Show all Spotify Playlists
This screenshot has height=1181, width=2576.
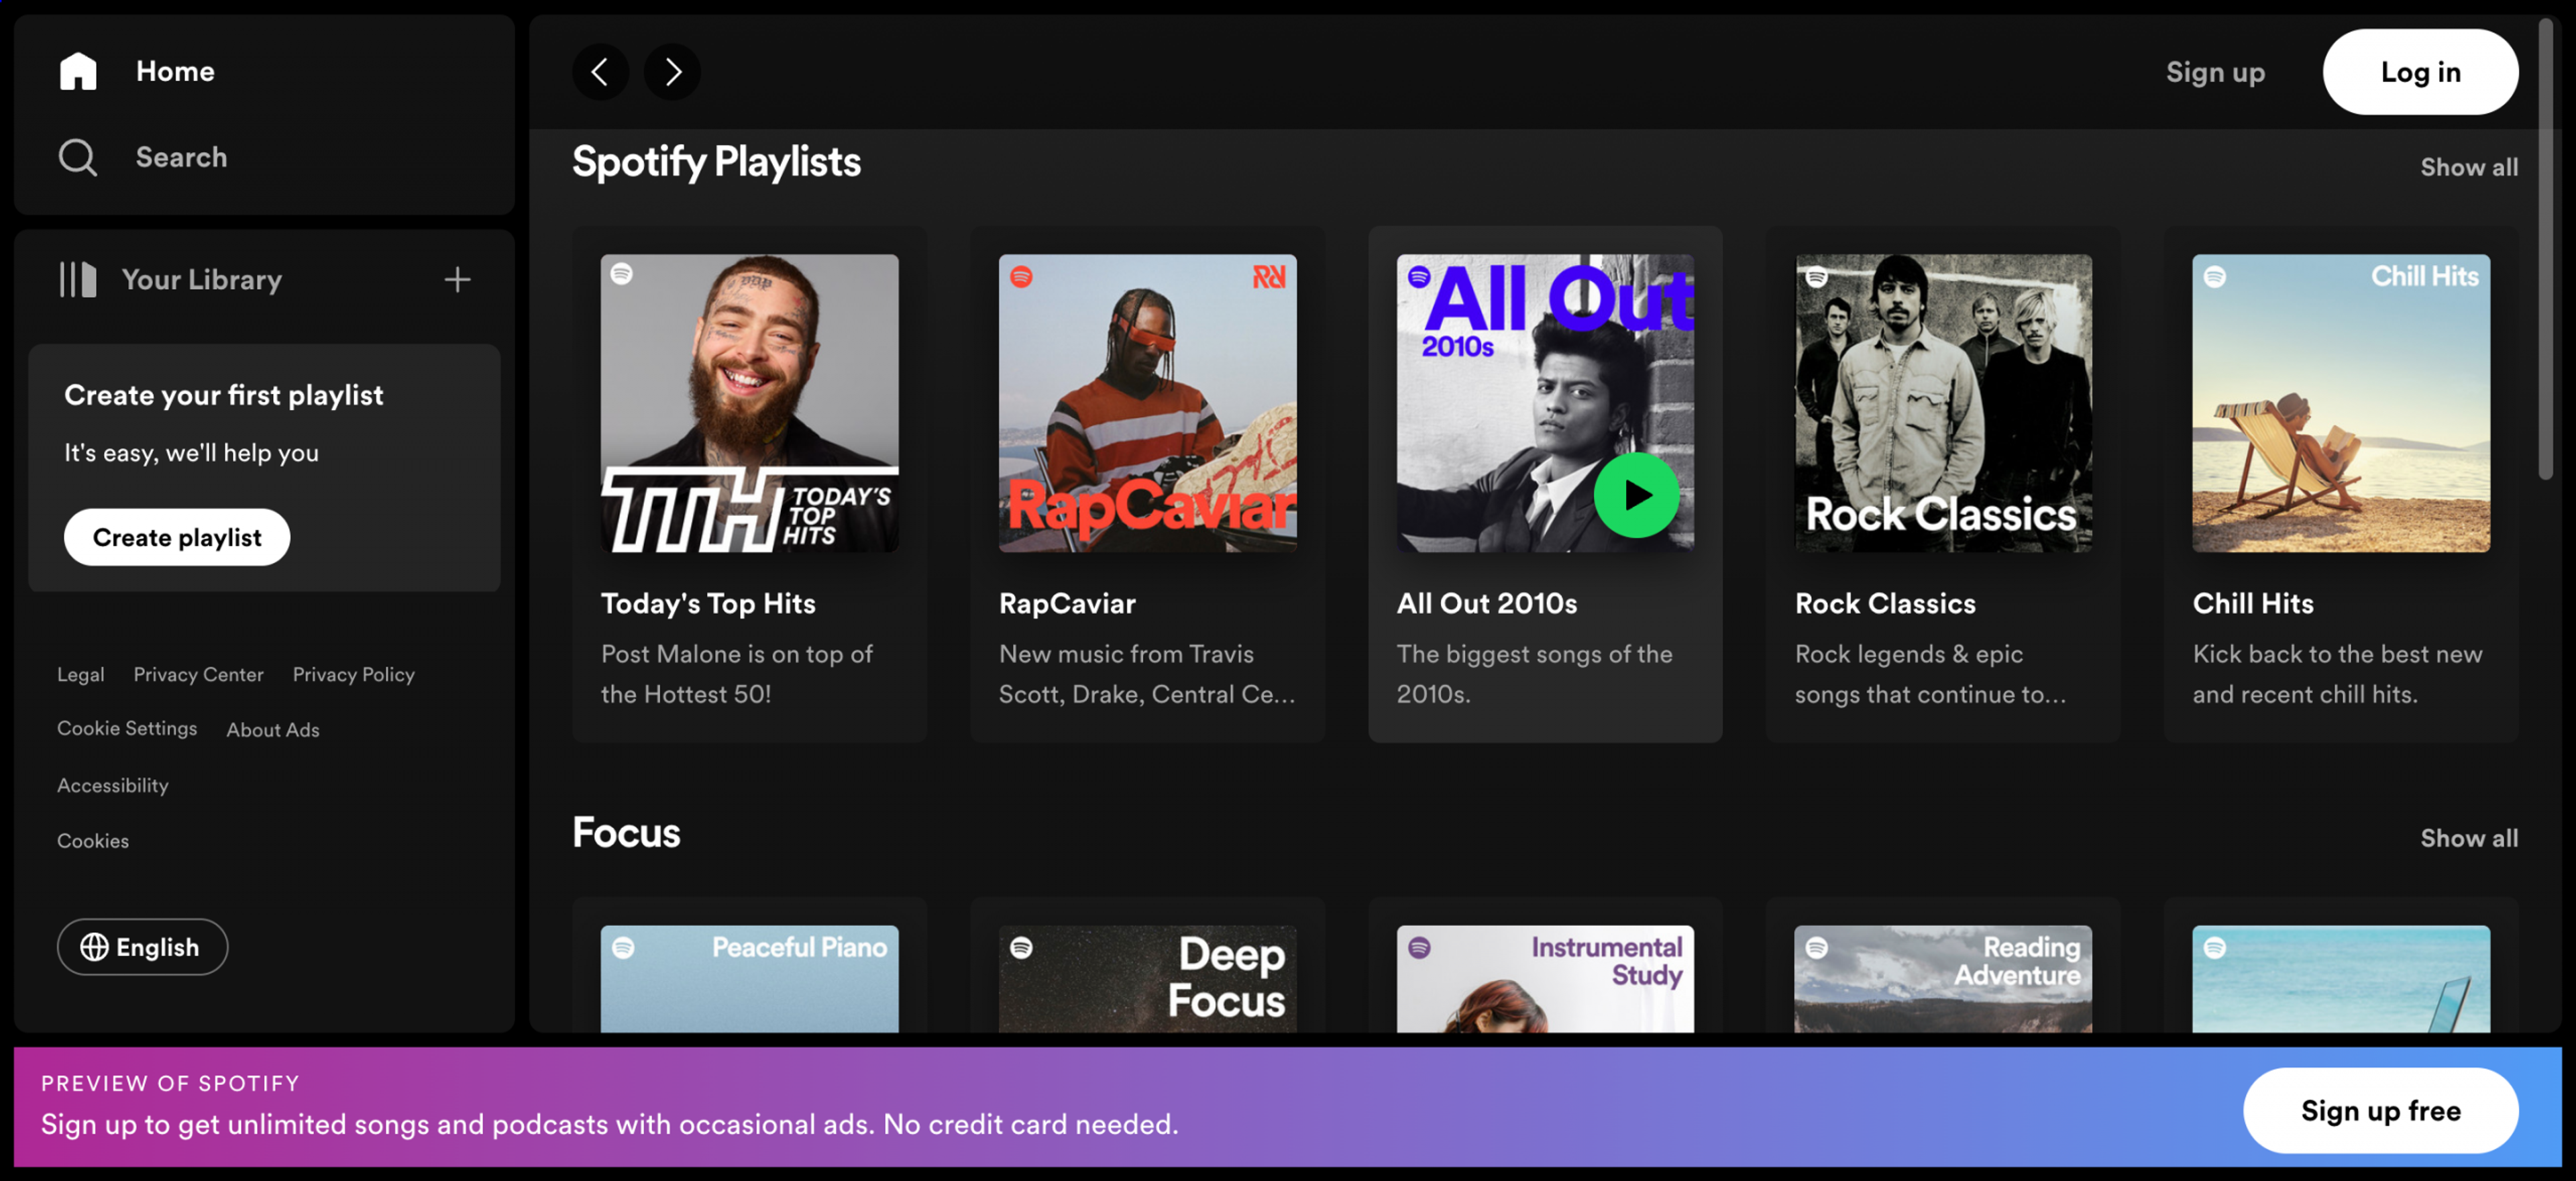(2468, 167)
